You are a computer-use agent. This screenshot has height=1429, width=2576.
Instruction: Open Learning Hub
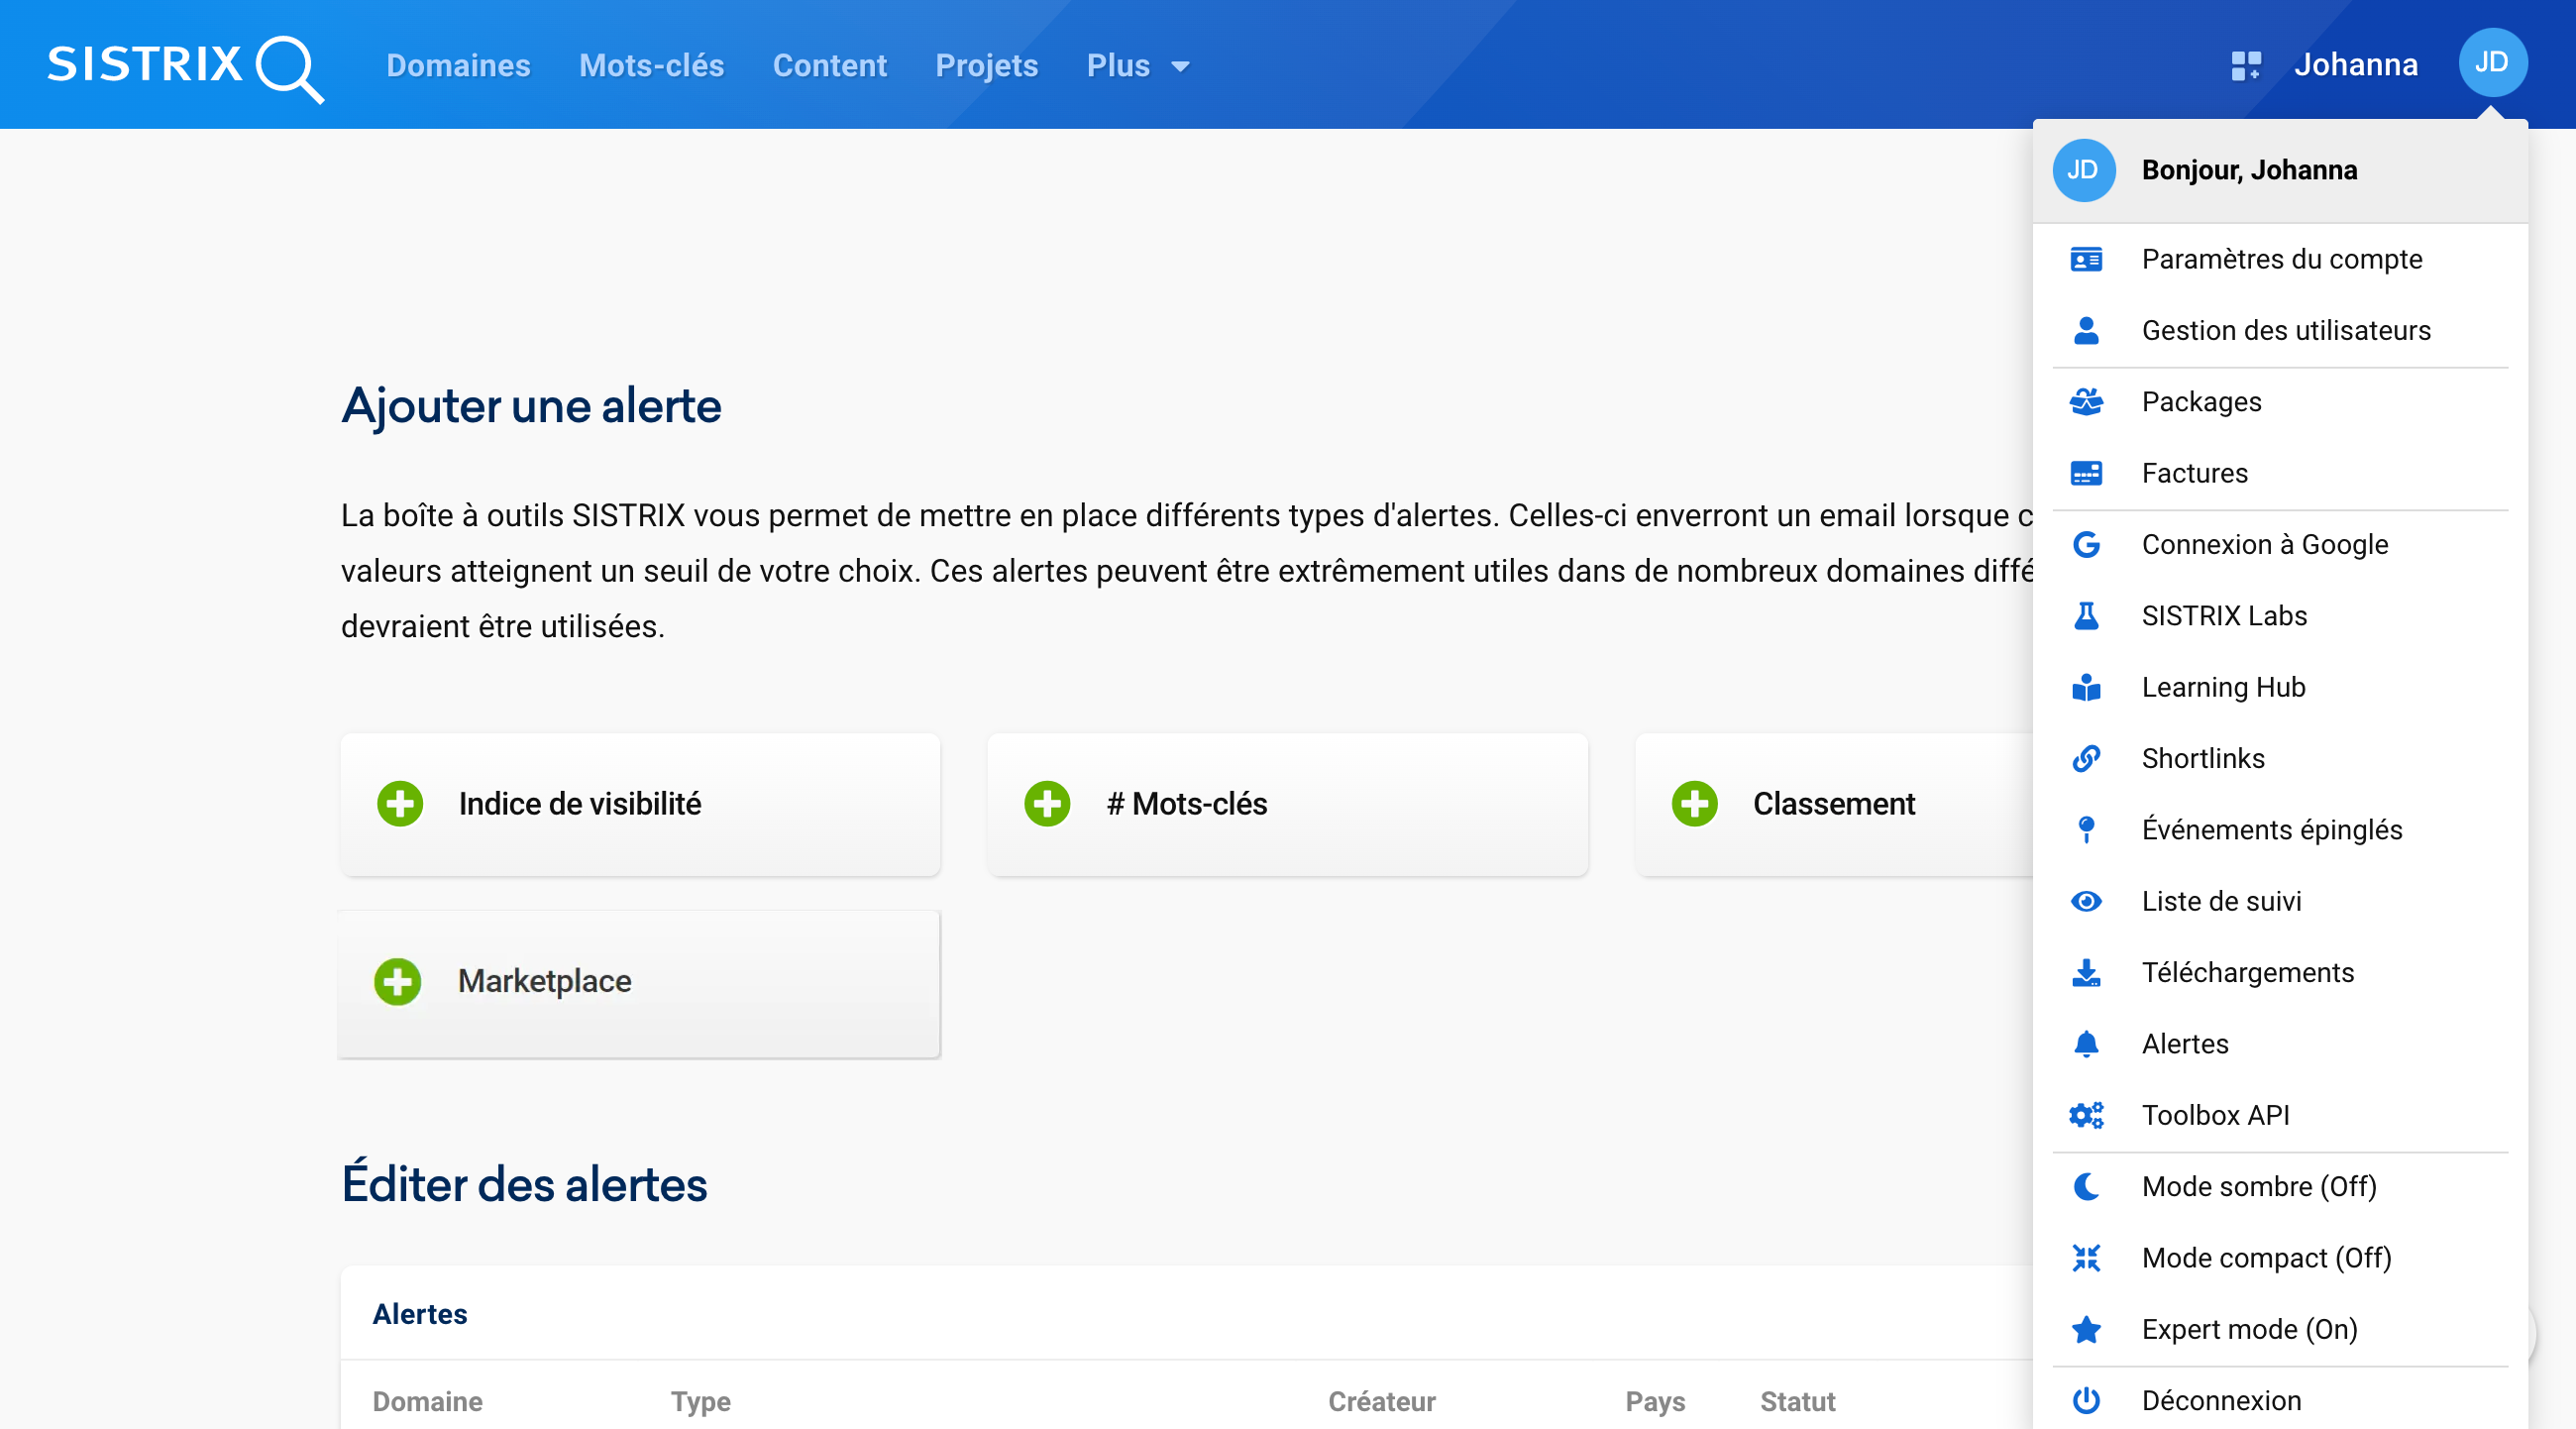tap(2280, 688)
